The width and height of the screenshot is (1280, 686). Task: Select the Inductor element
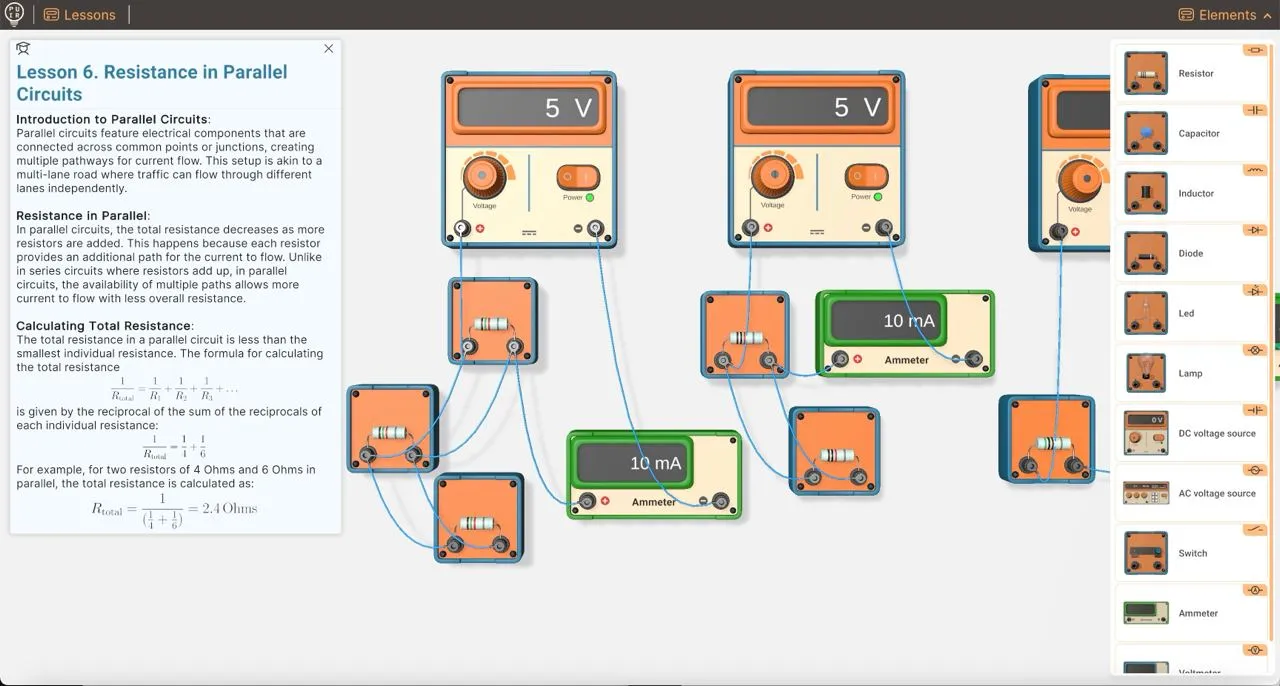[x=1192, y=192]
